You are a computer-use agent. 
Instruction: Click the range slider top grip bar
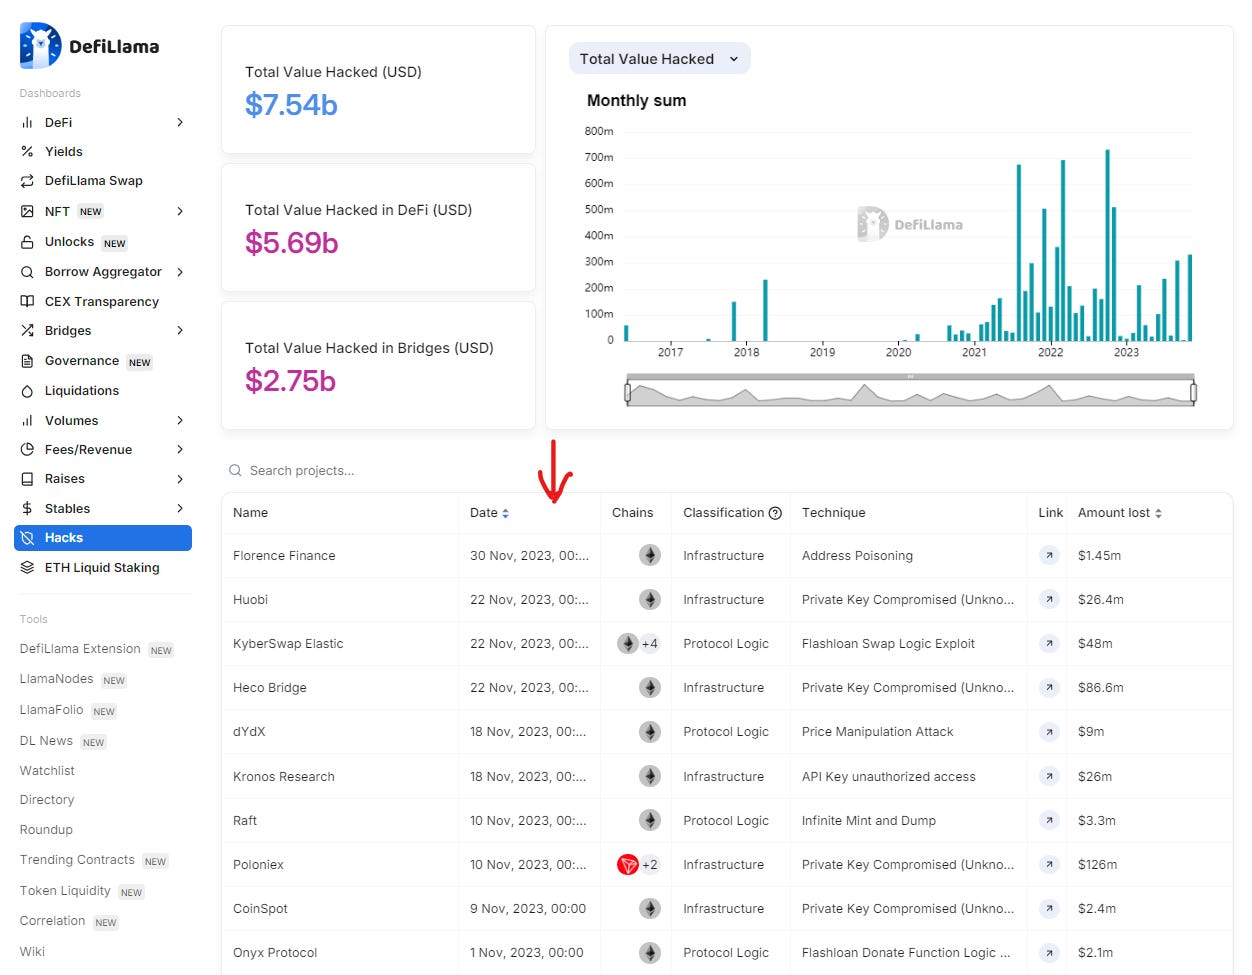click(x=911, y=377)
